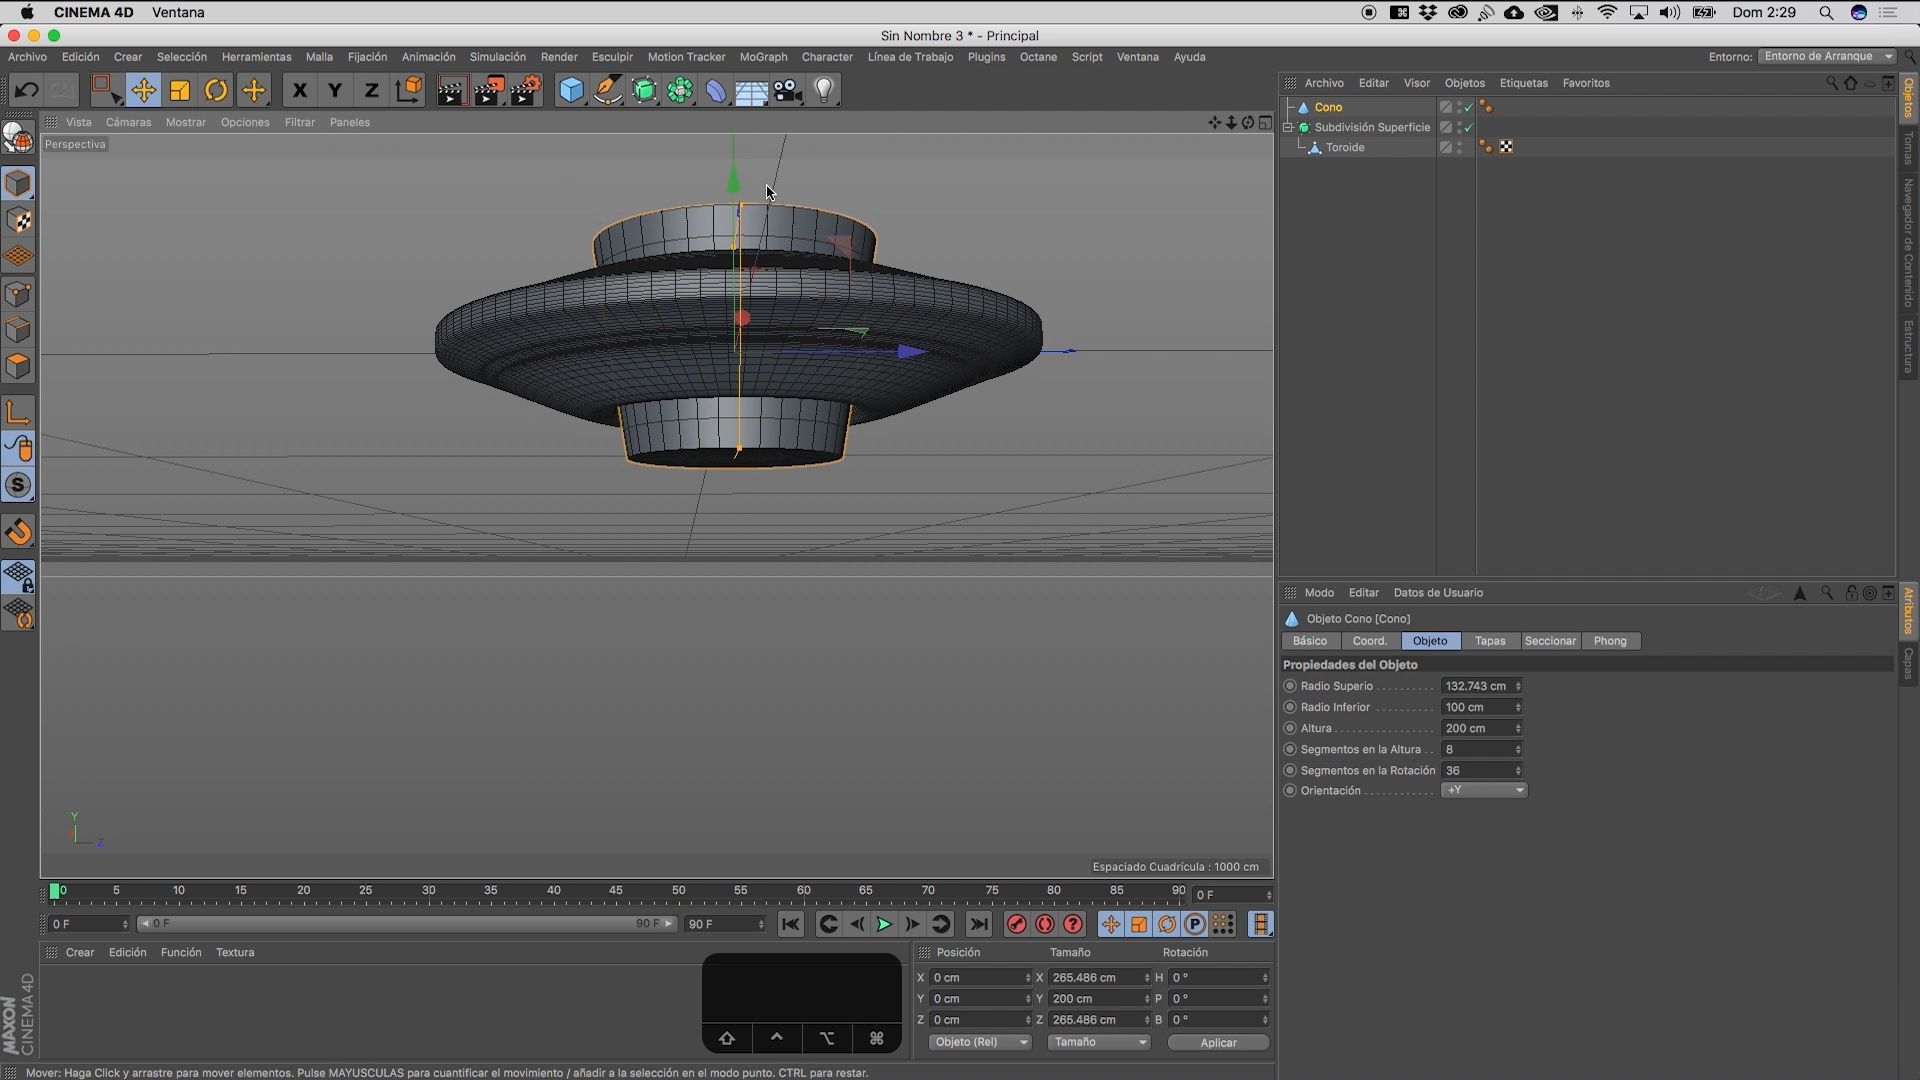Screen dimensions: 1920x1080
Task: Open object manager Etiquetas menu
Action: [1524, 83]
